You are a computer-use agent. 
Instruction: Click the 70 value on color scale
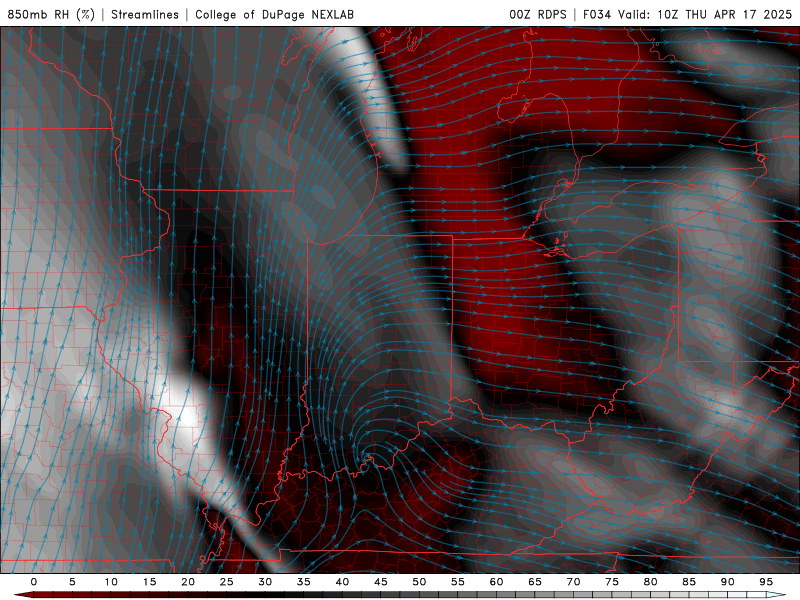(x=573, y=582)
